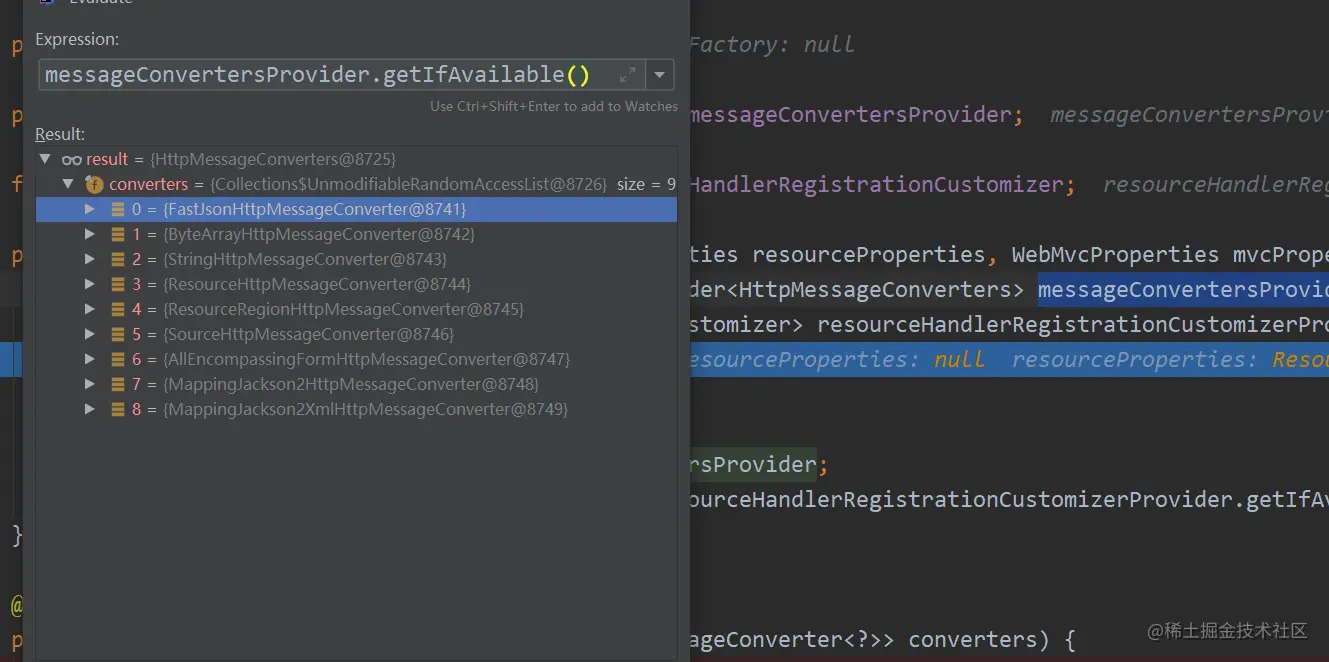
Task: Collapse the result node
Action: click(x=45, y=159)
